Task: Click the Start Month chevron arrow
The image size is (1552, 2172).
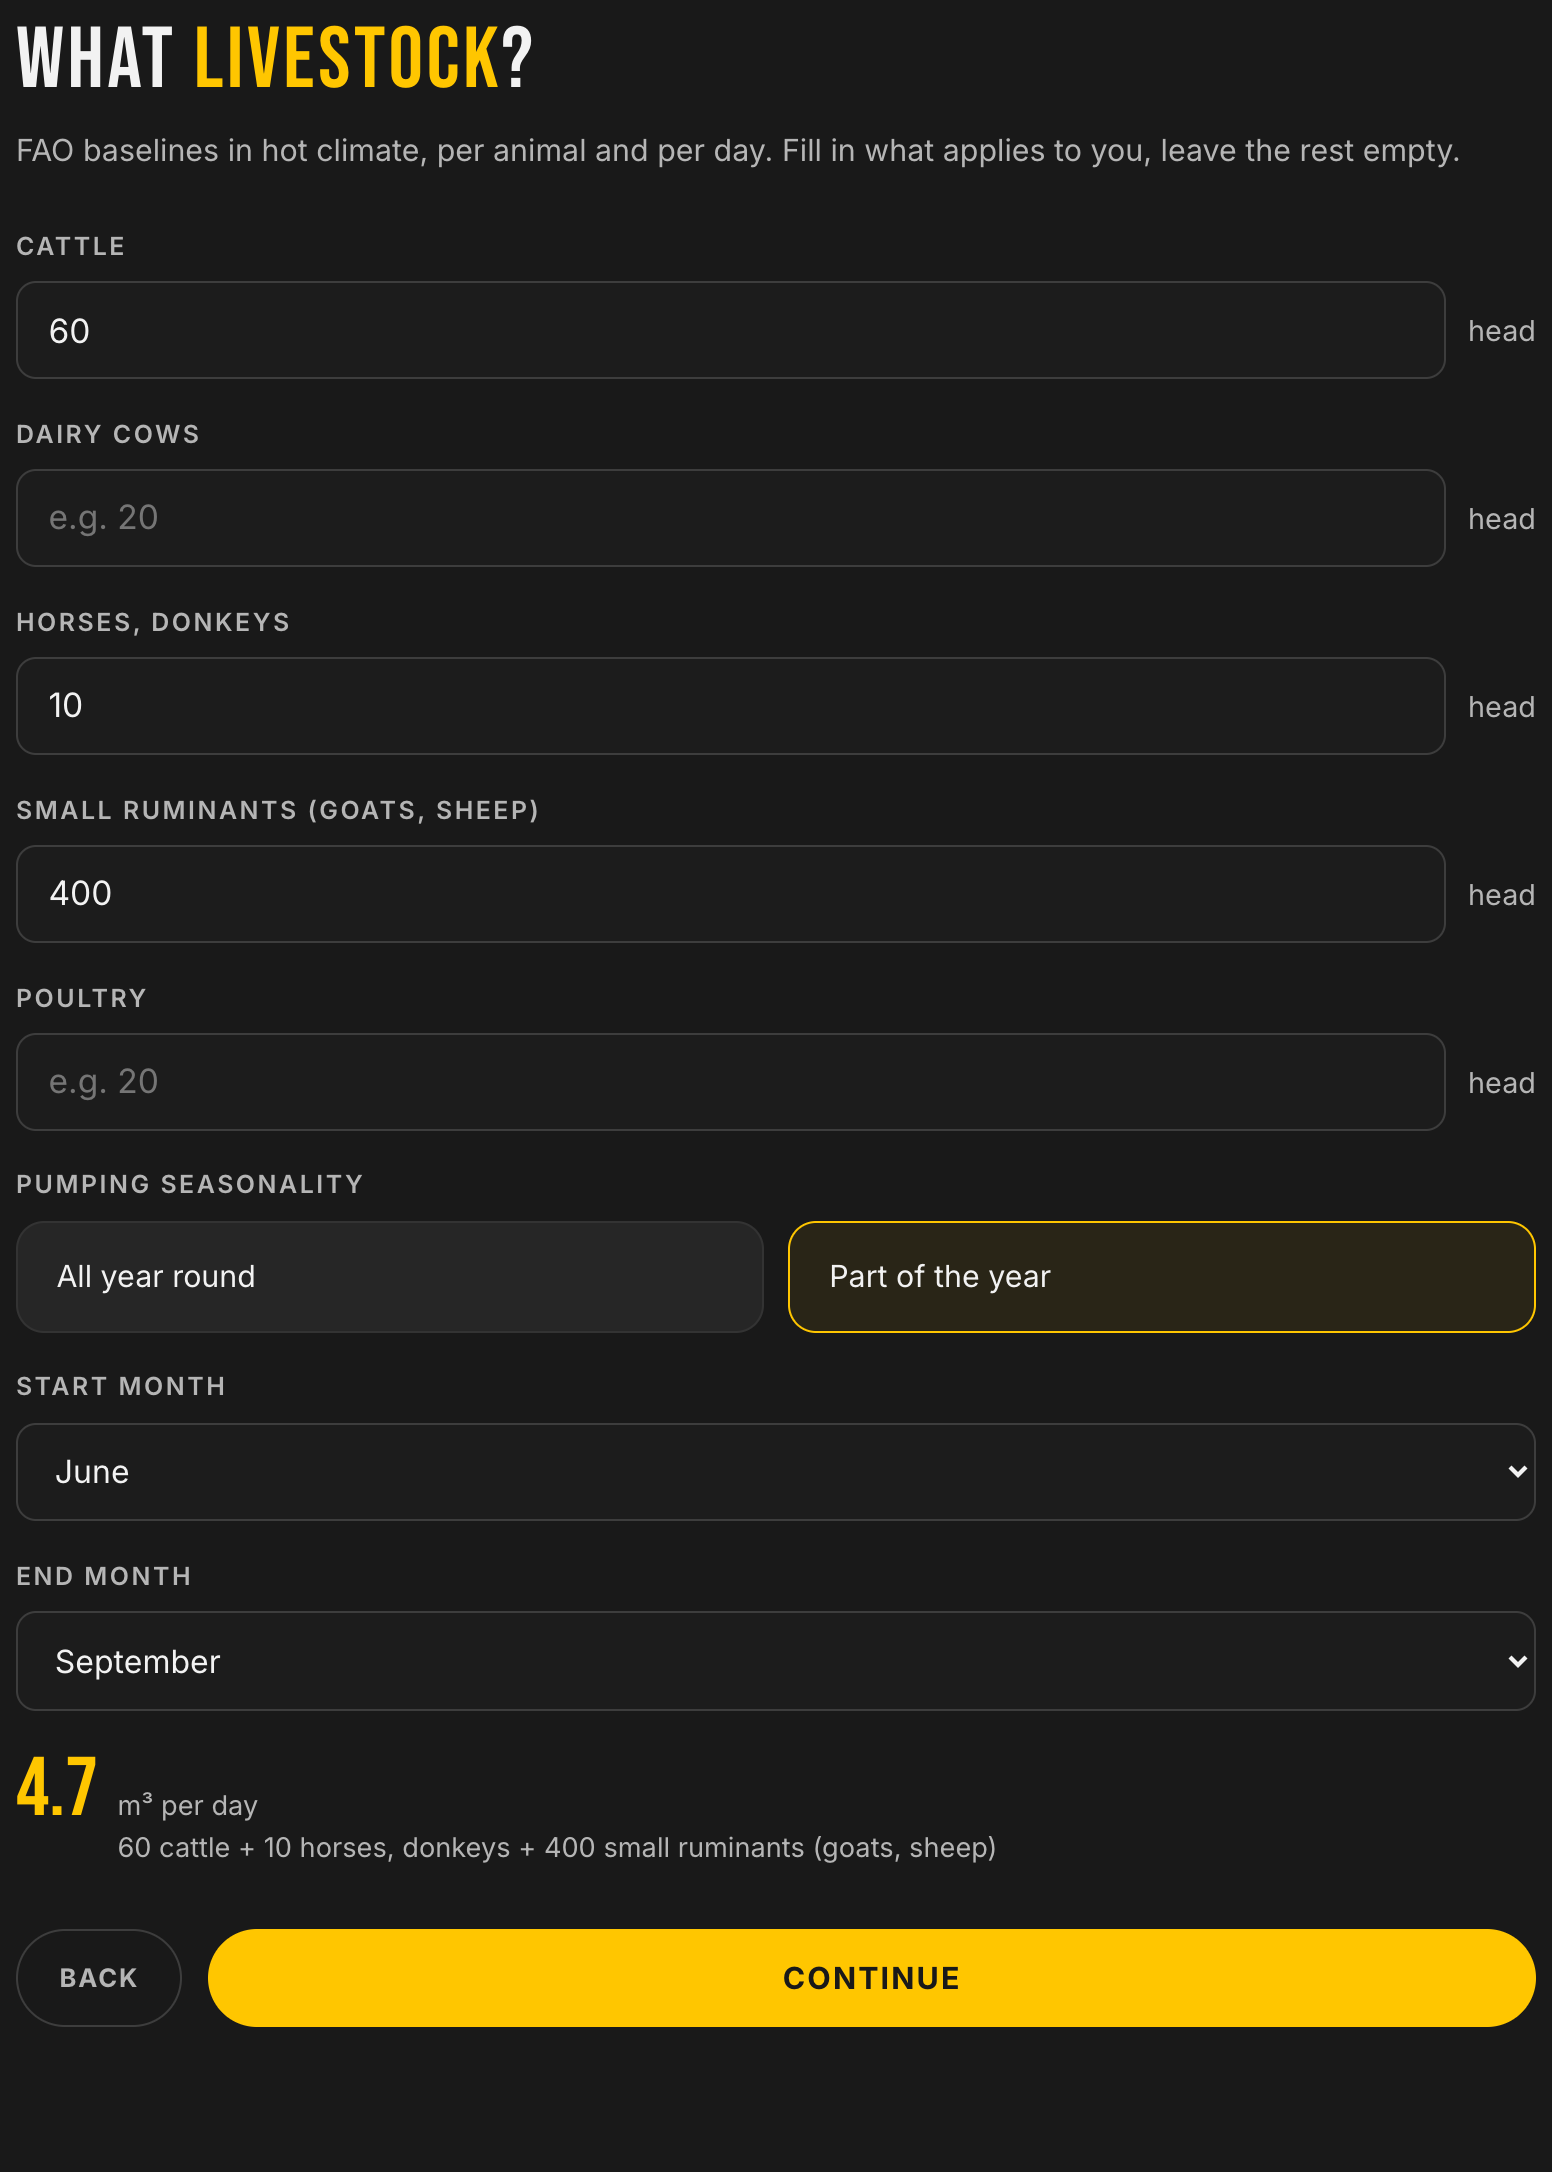Action: [x=1517, y=1472]
